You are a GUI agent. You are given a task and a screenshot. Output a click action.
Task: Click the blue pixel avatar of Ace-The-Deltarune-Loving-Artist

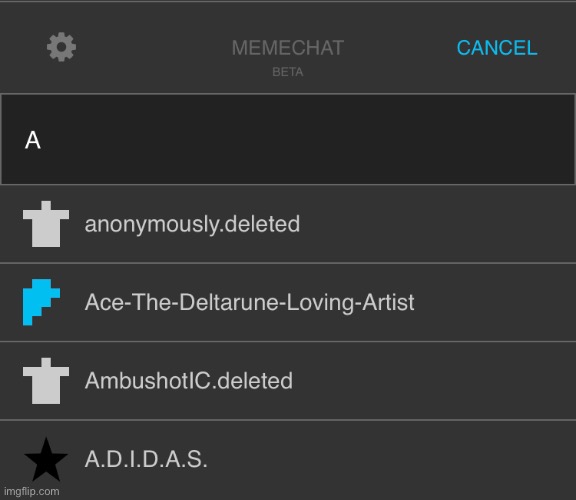pyautogui.click(x=42, y=302)
